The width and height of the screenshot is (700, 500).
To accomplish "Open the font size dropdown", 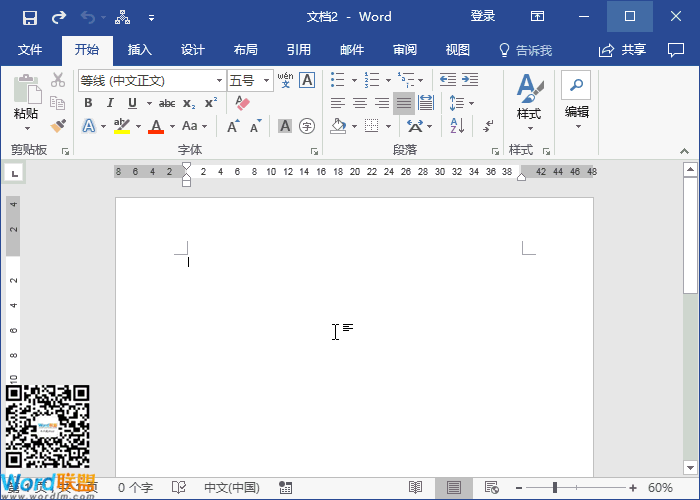I will pyautogui.click(x=267, y=81).
